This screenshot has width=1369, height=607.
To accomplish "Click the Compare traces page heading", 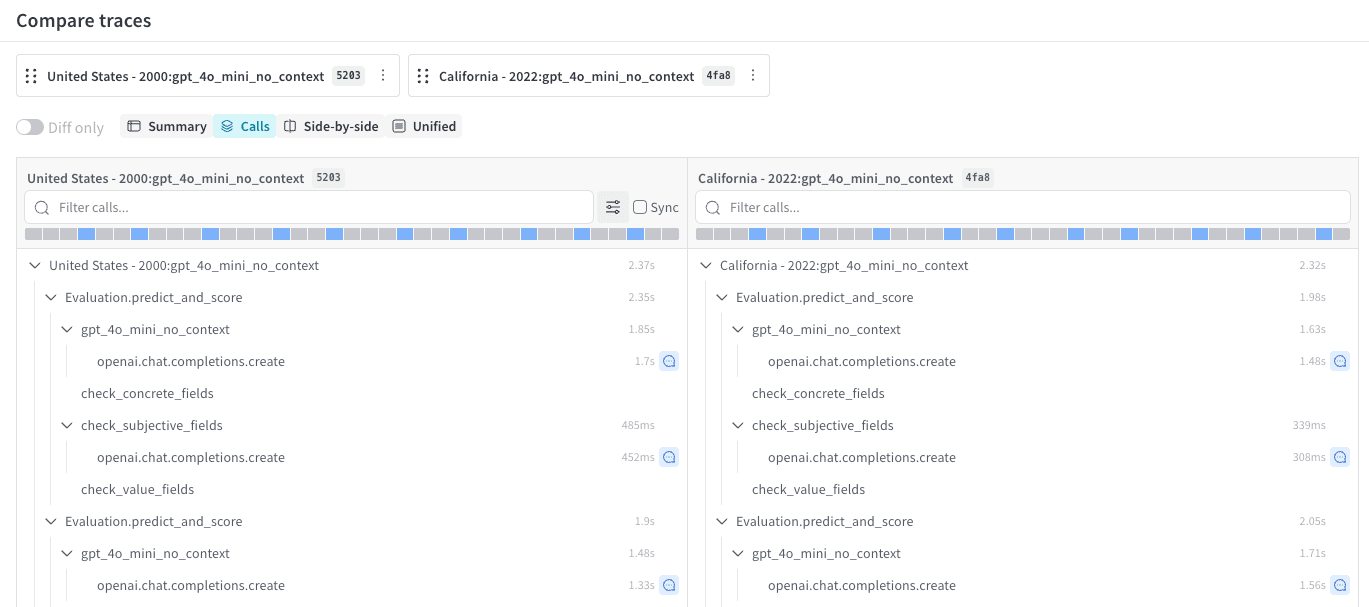I will (84, 20).
